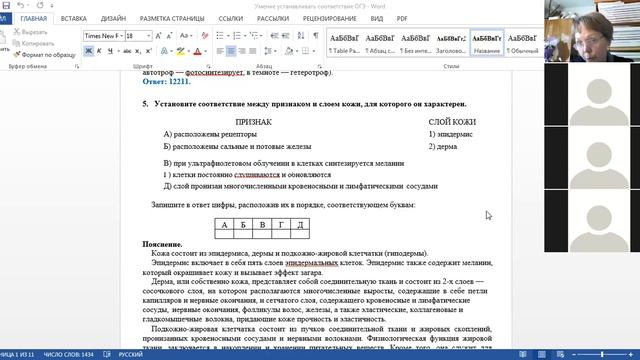Viewport: 640px width, 360px height.
Task: Switch to the РЕЦЕНЗИРОВАНИЕ tab
Action: 329,19
